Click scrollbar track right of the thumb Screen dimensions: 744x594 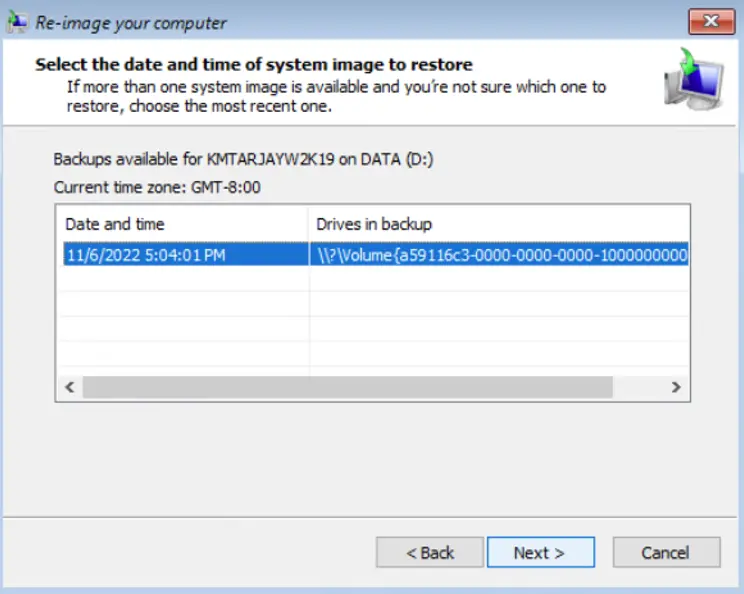637,387
